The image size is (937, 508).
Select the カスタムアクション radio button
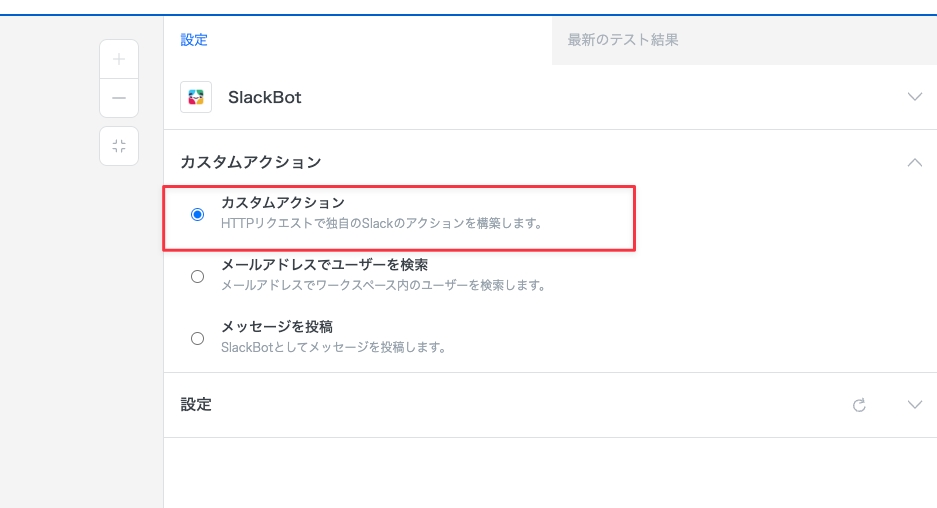coord(197,214)
